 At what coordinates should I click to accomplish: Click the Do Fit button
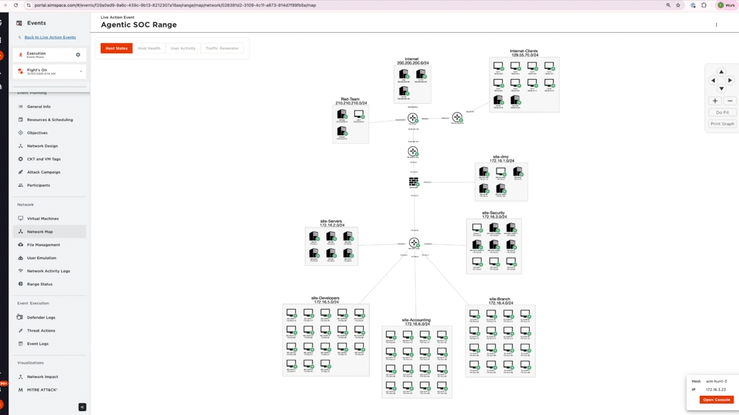tap(722, 113)
